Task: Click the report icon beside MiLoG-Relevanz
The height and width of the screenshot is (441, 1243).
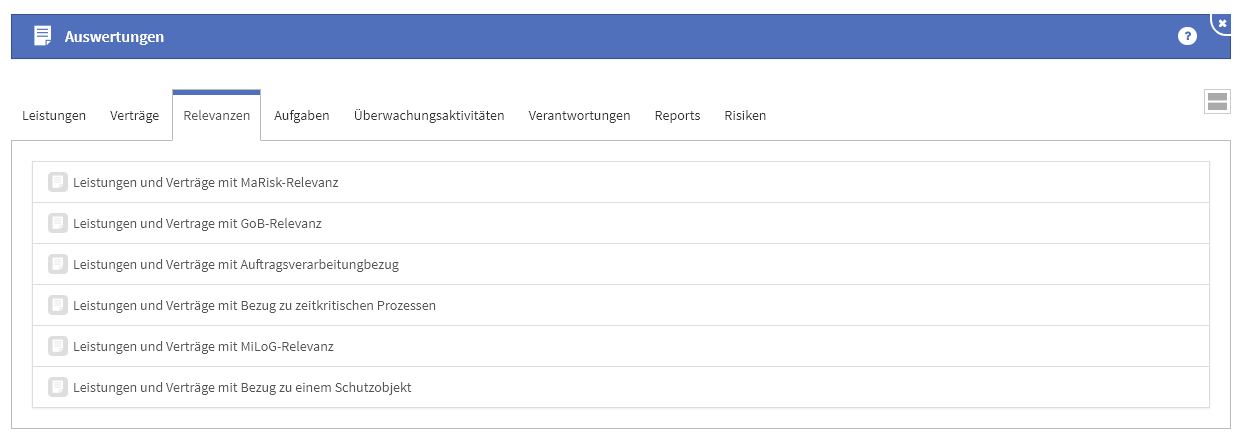Action: click(x=58, y=346)
